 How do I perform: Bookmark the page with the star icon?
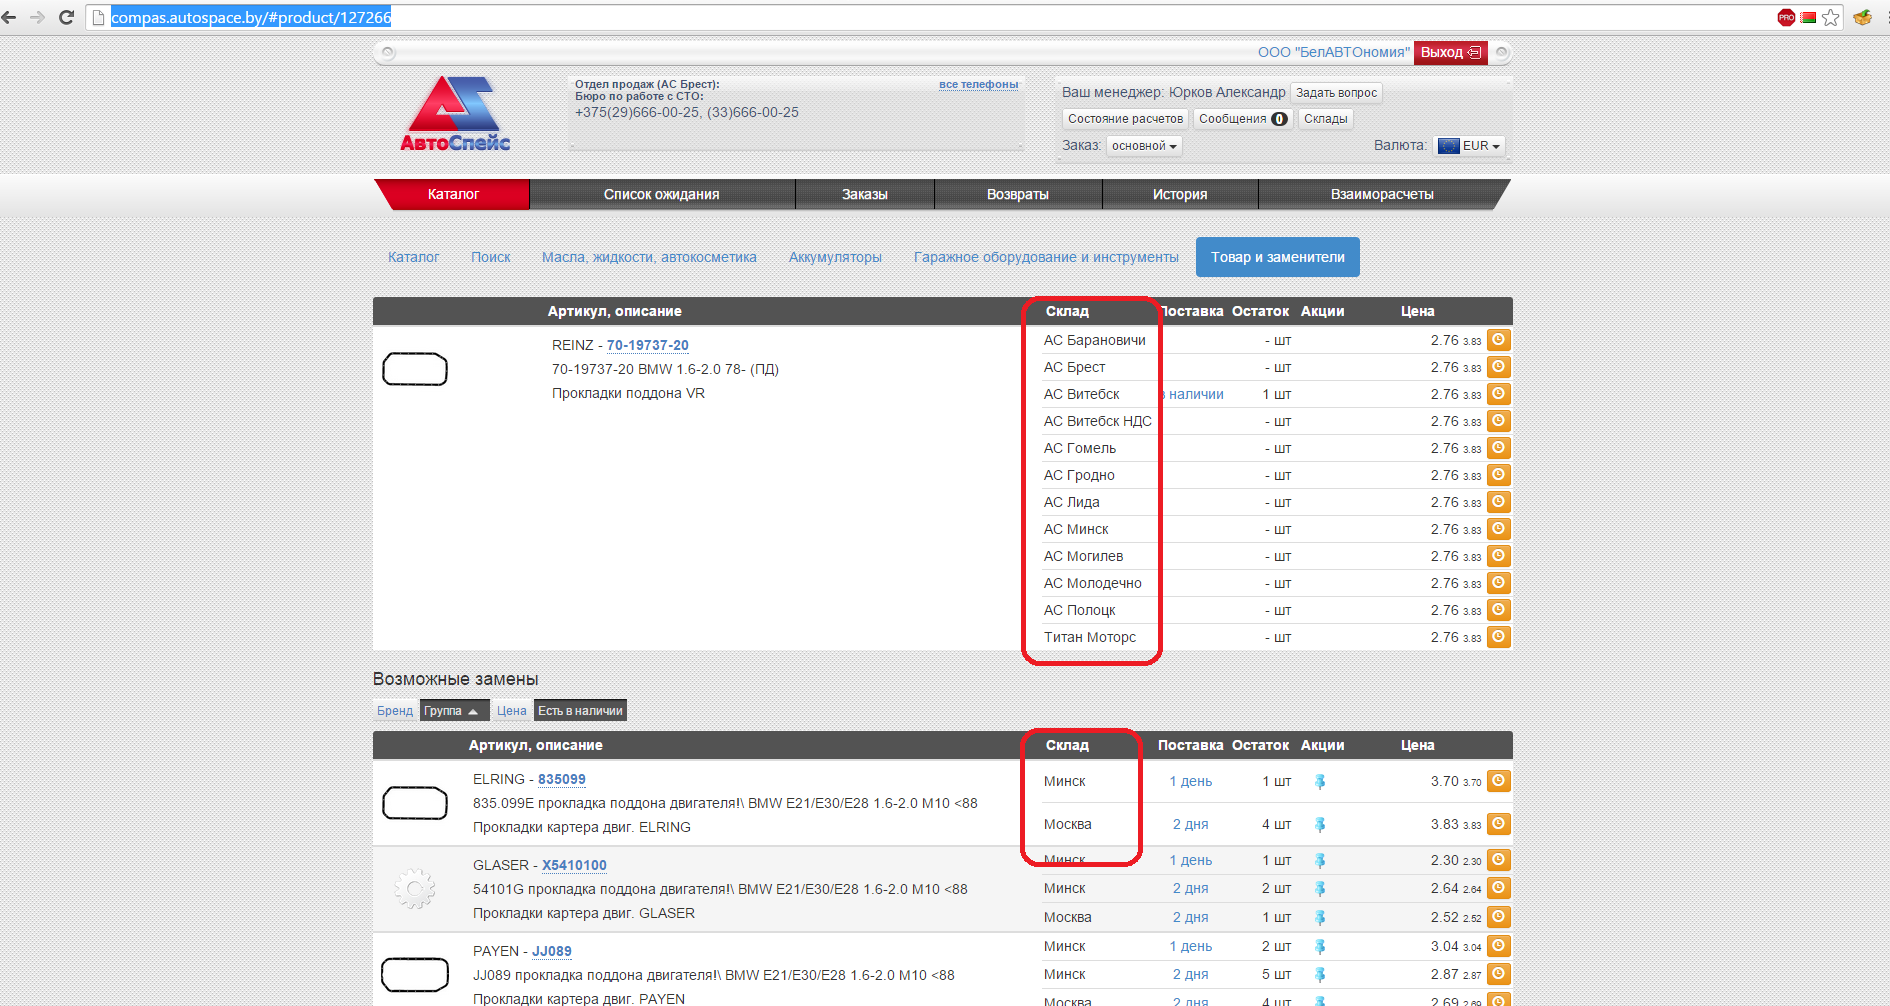click(x=1831, y=17)
